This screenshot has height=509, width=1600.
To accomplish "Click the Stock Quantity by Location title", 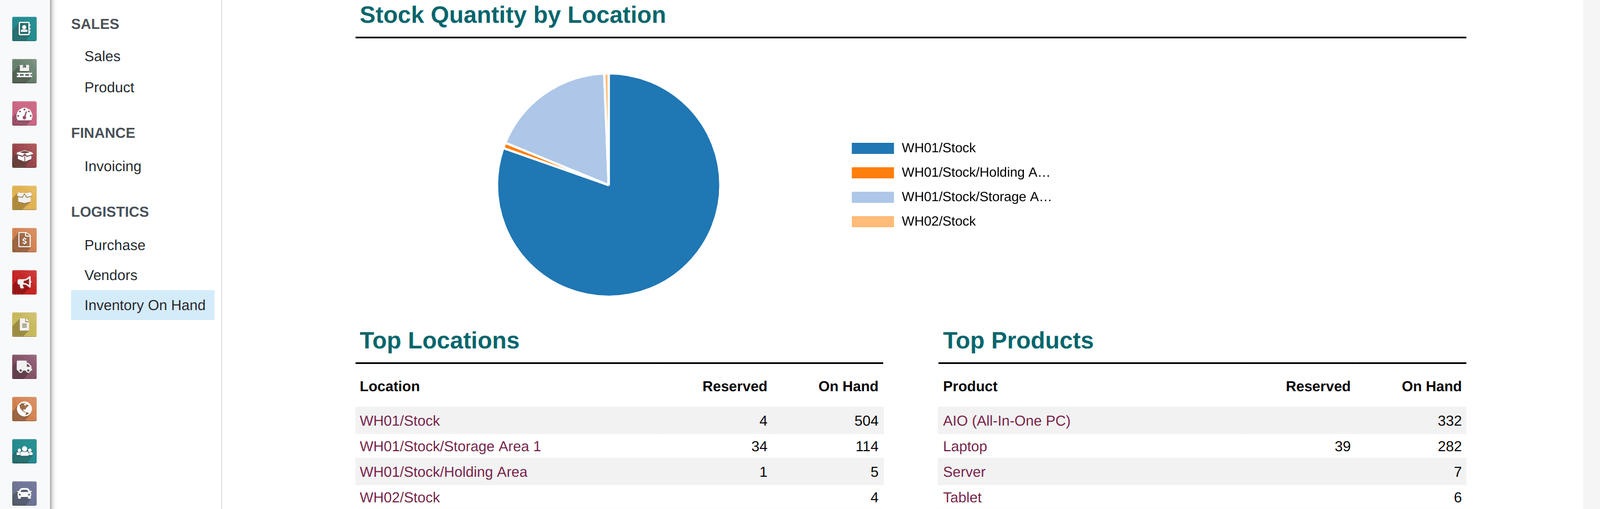I will point(512,15).
